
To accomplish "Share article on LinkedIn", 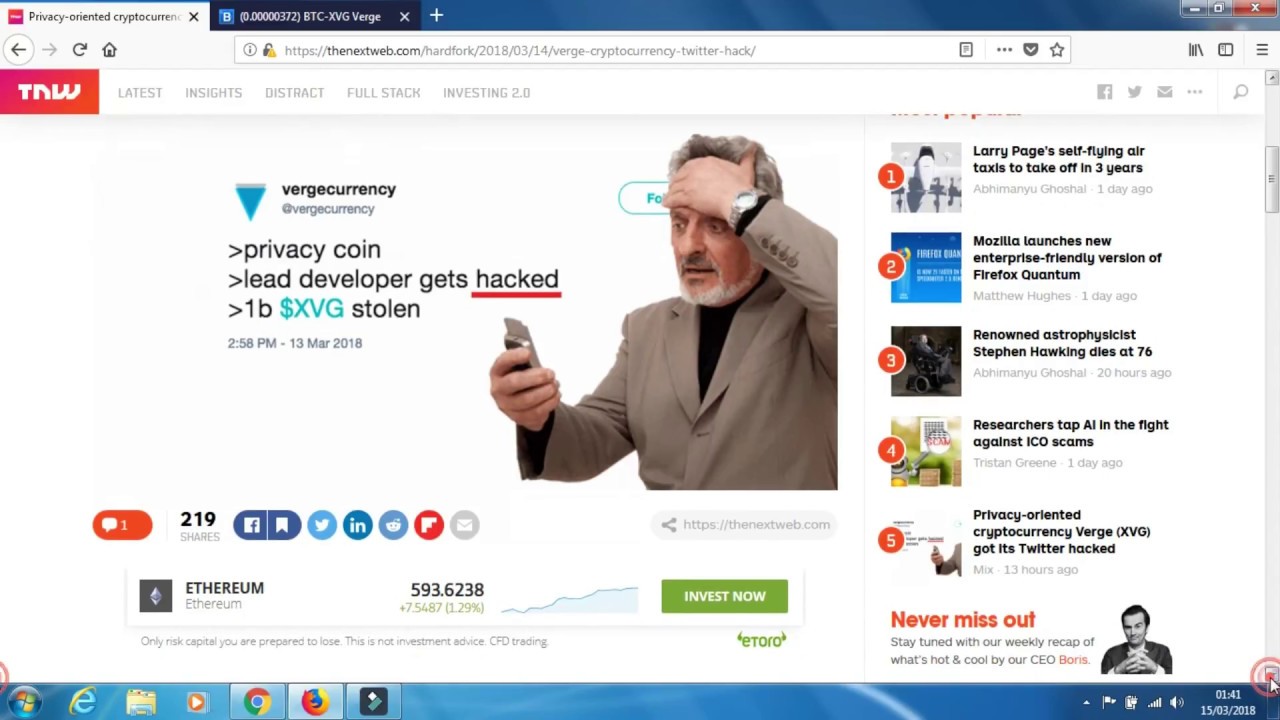I will 357,524.
